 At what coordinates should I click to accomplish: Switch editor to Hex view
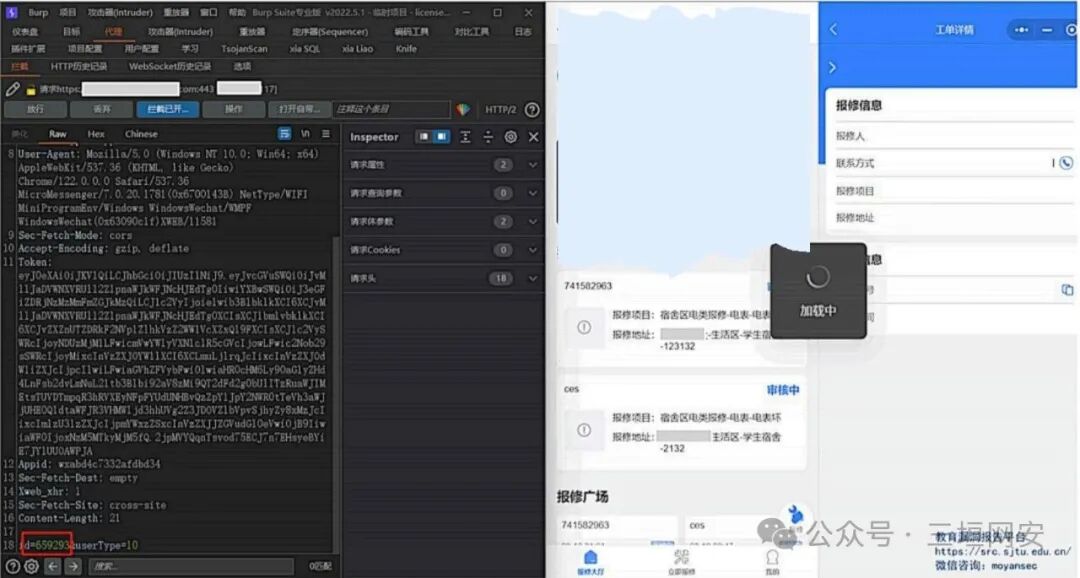96,134
